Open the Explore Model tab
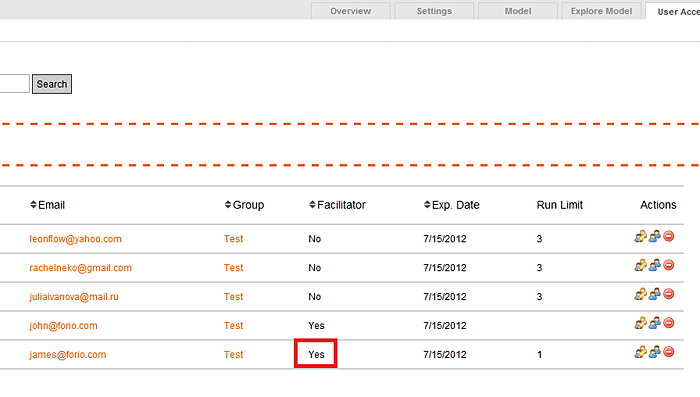Image resolution: width=700 pixels, height=397 pixels. (x=601, y=11)
